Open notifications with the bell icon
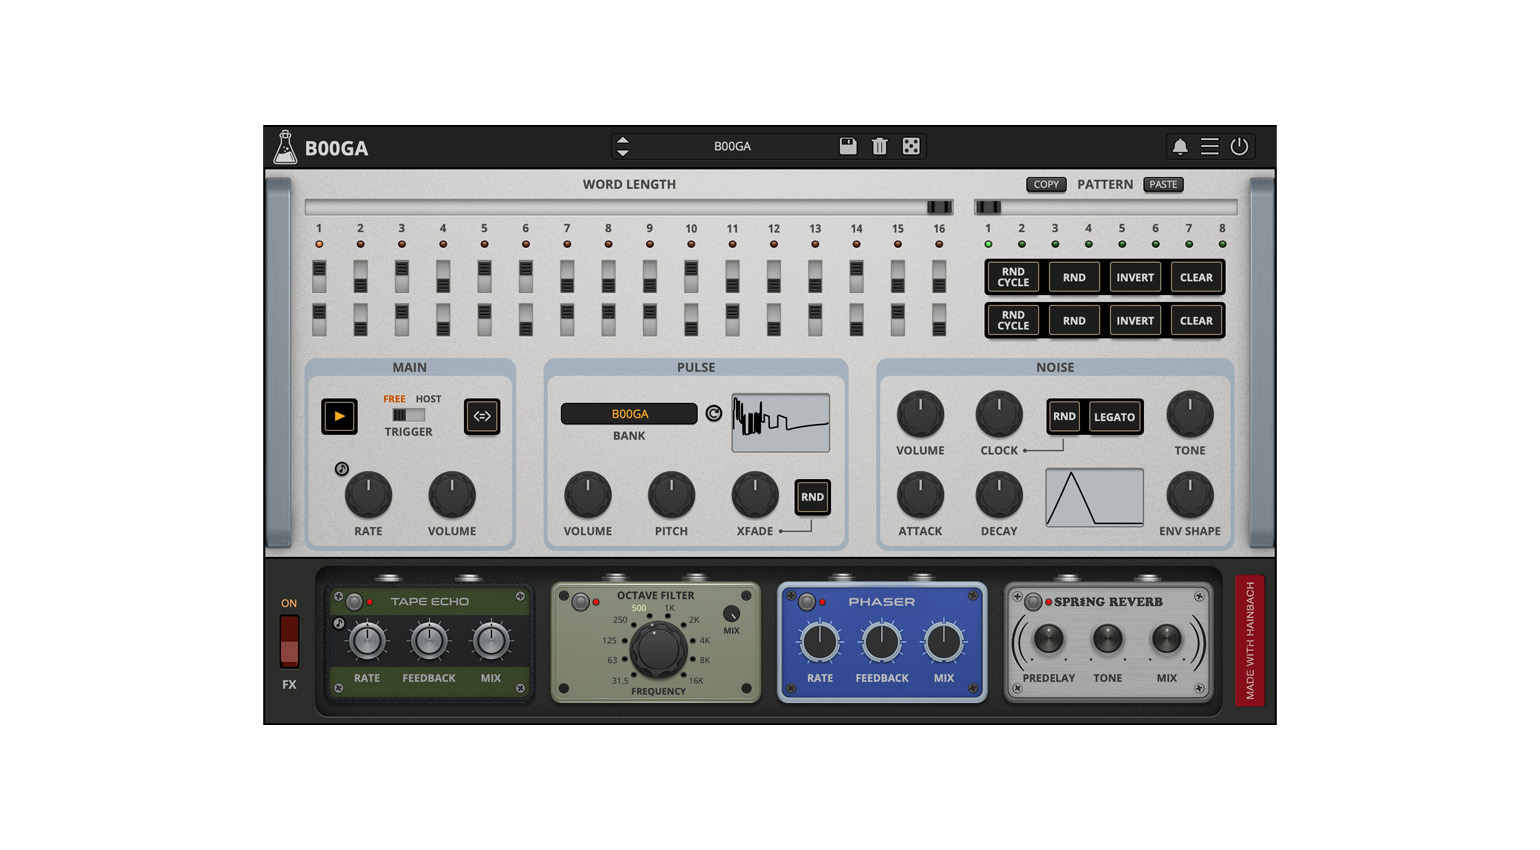 click(x=1180, y=147)
